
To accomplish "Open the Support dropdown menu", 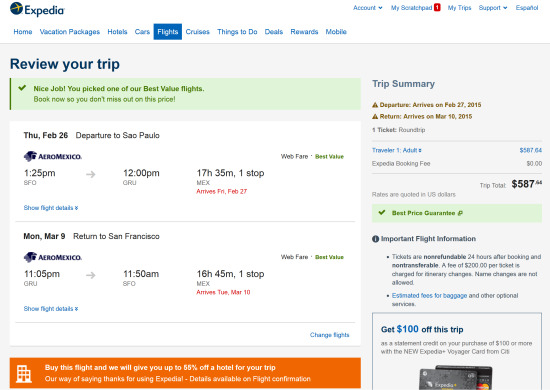I will click(493, 8).
